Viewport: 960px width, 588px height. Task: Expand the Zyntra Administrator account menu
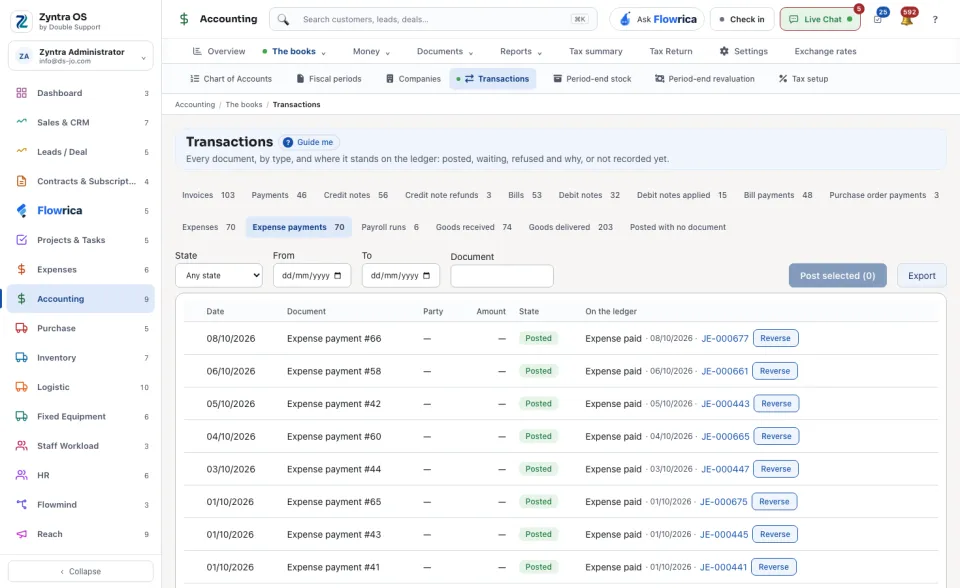tap(81, 56)
